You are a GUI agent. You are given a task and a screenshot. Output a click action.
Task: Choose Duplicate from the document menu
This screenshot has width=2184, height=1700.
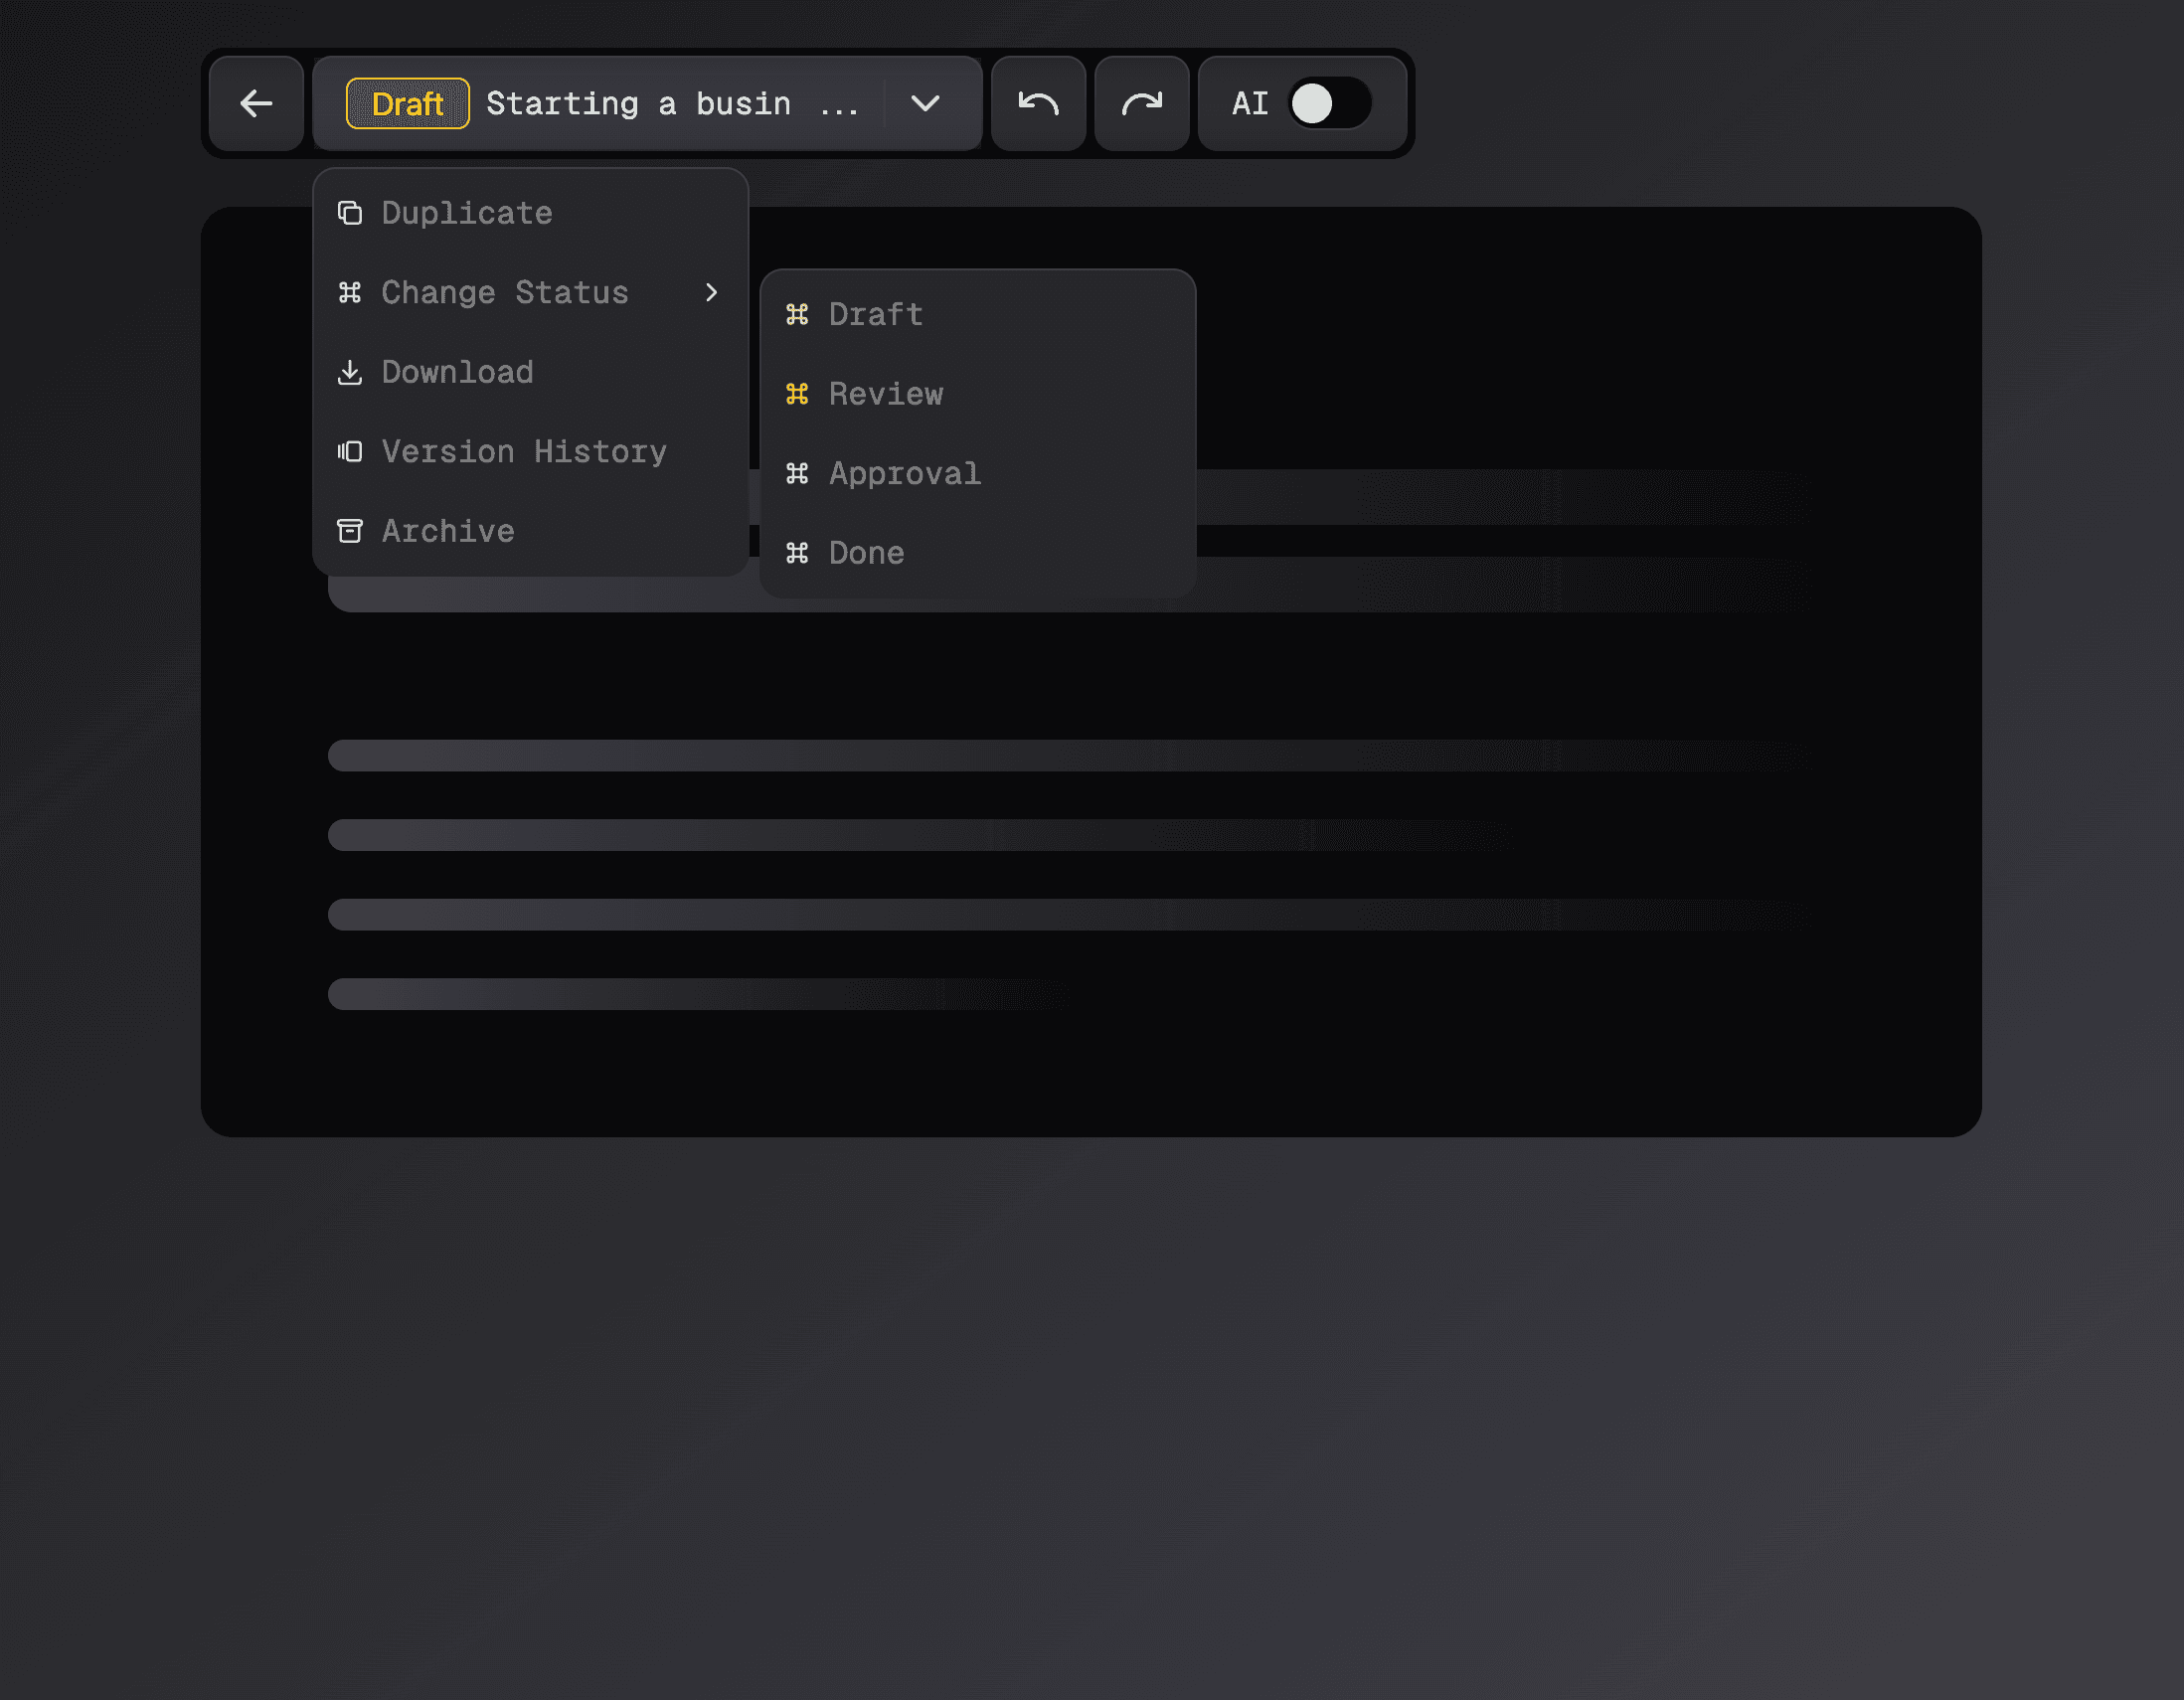(x=530, y=213)
